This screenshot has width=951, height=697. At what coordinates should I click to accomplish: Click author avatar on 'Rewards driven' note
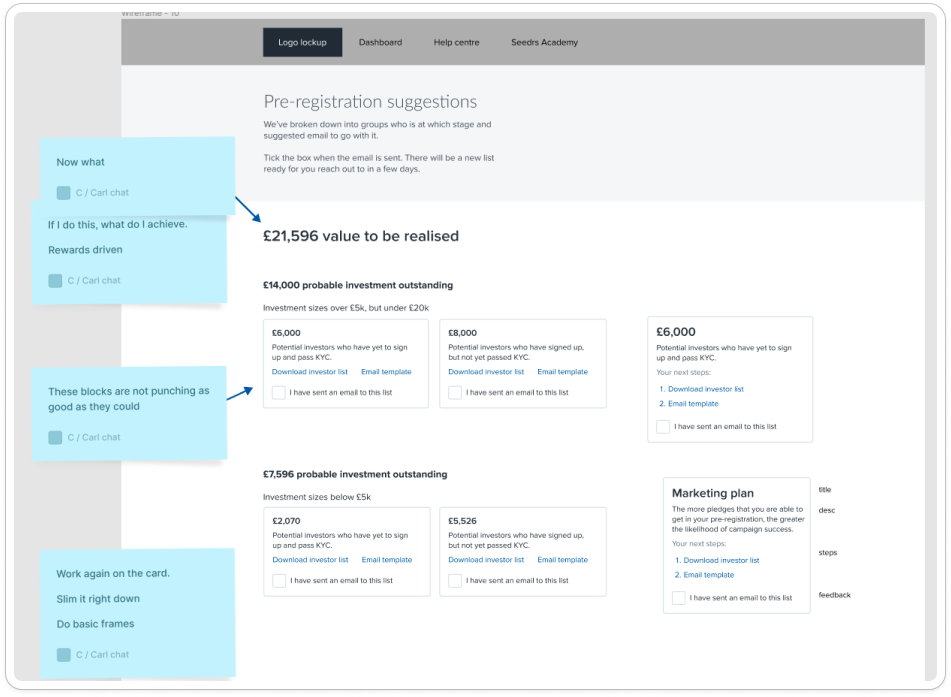click(55, 281)
